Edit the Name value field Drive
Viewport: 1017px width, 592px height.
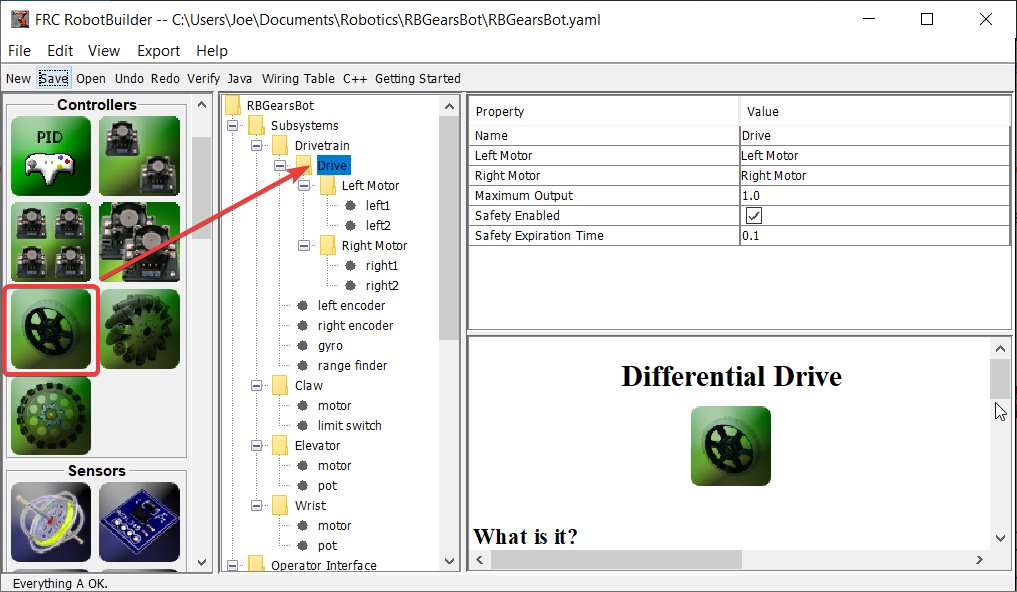(874, 136)
